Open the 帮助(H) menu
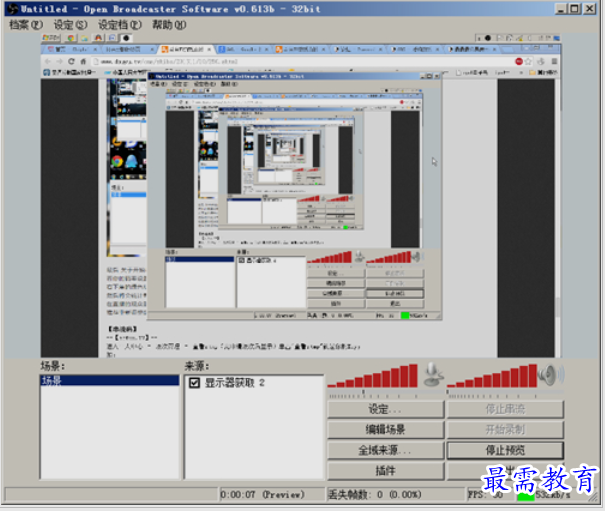Screen dimensions: 605x511 169,25
